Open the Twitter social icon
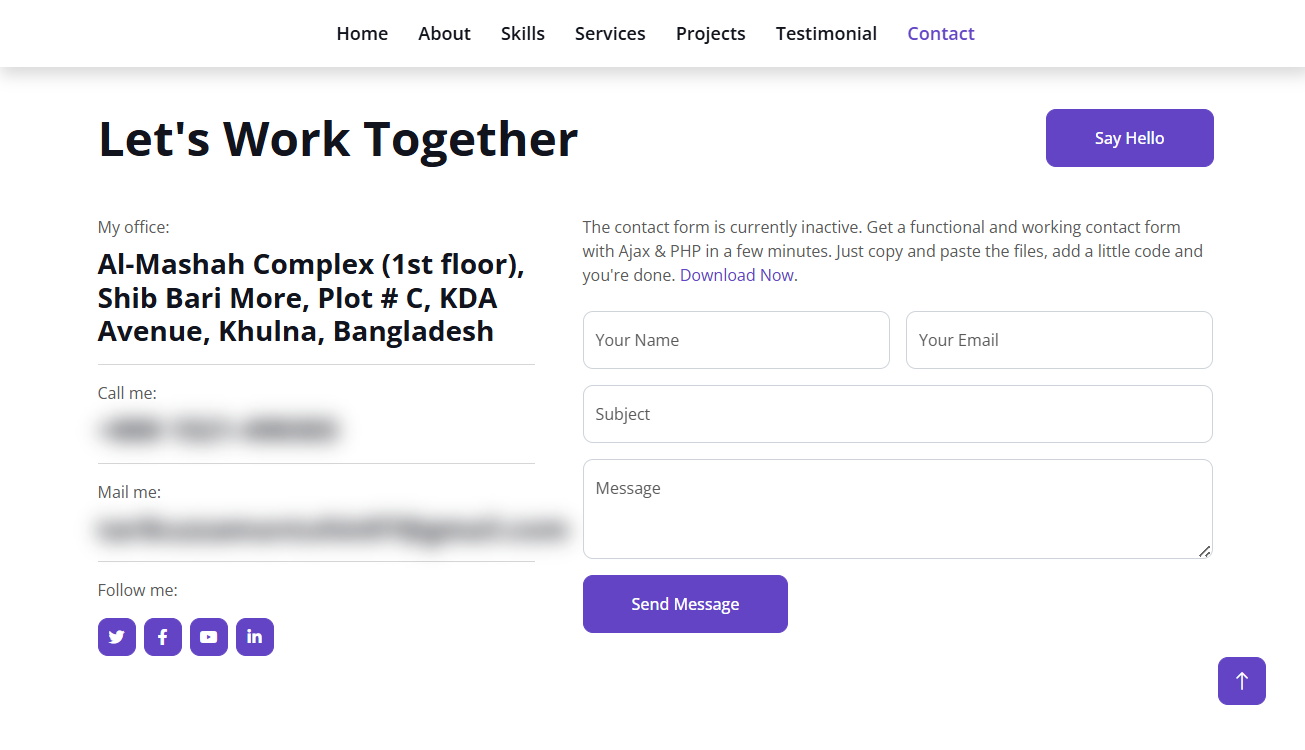The image size is (1305, 750). (x=117, y=637)
